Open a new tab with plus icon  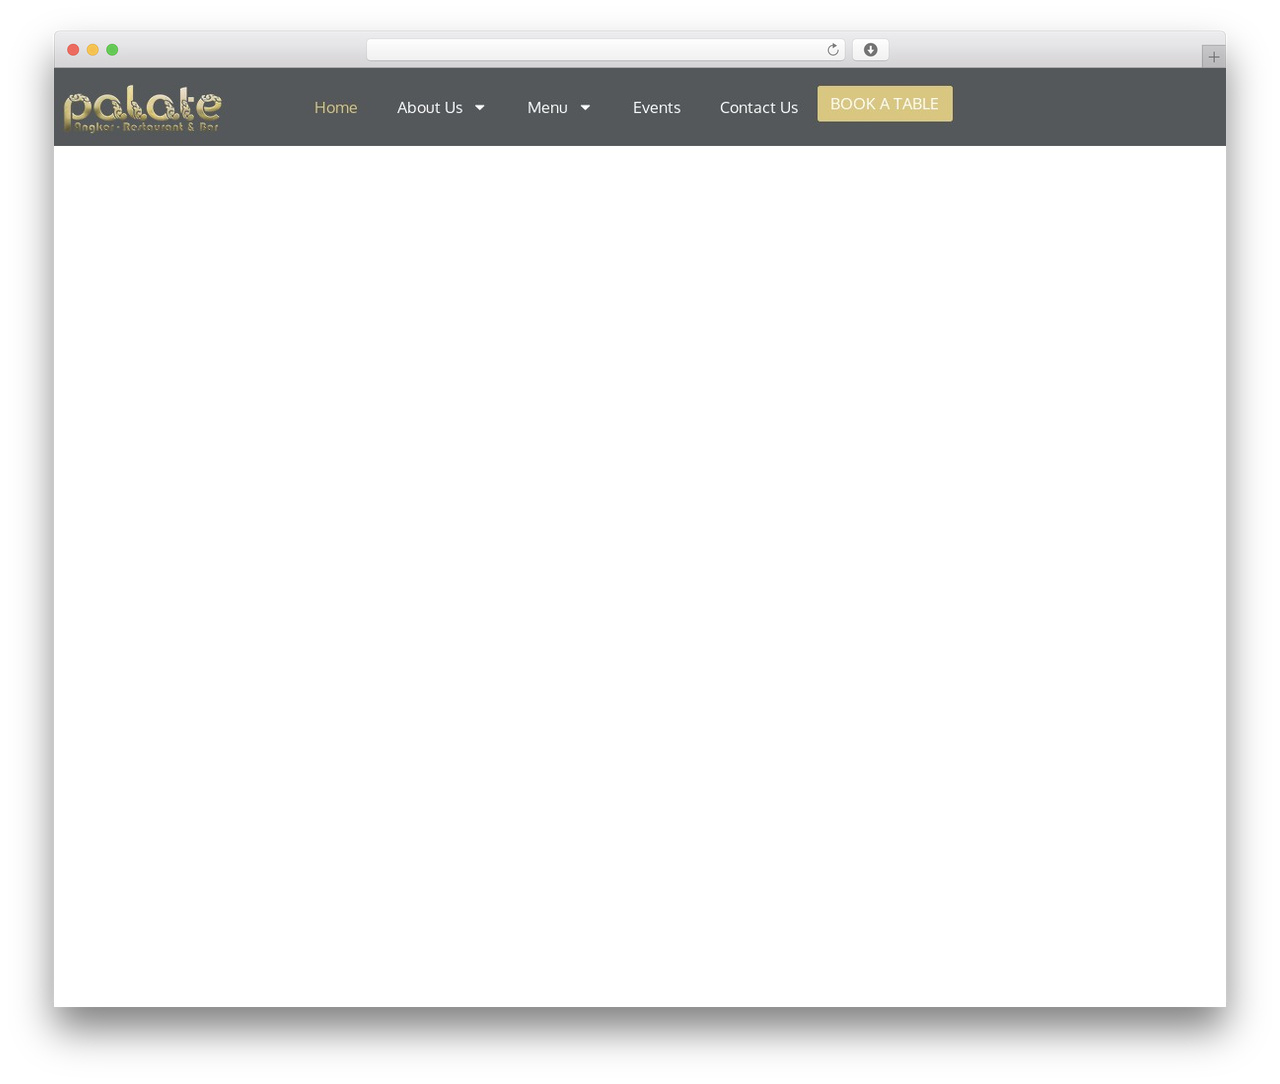pos(1214,57)
